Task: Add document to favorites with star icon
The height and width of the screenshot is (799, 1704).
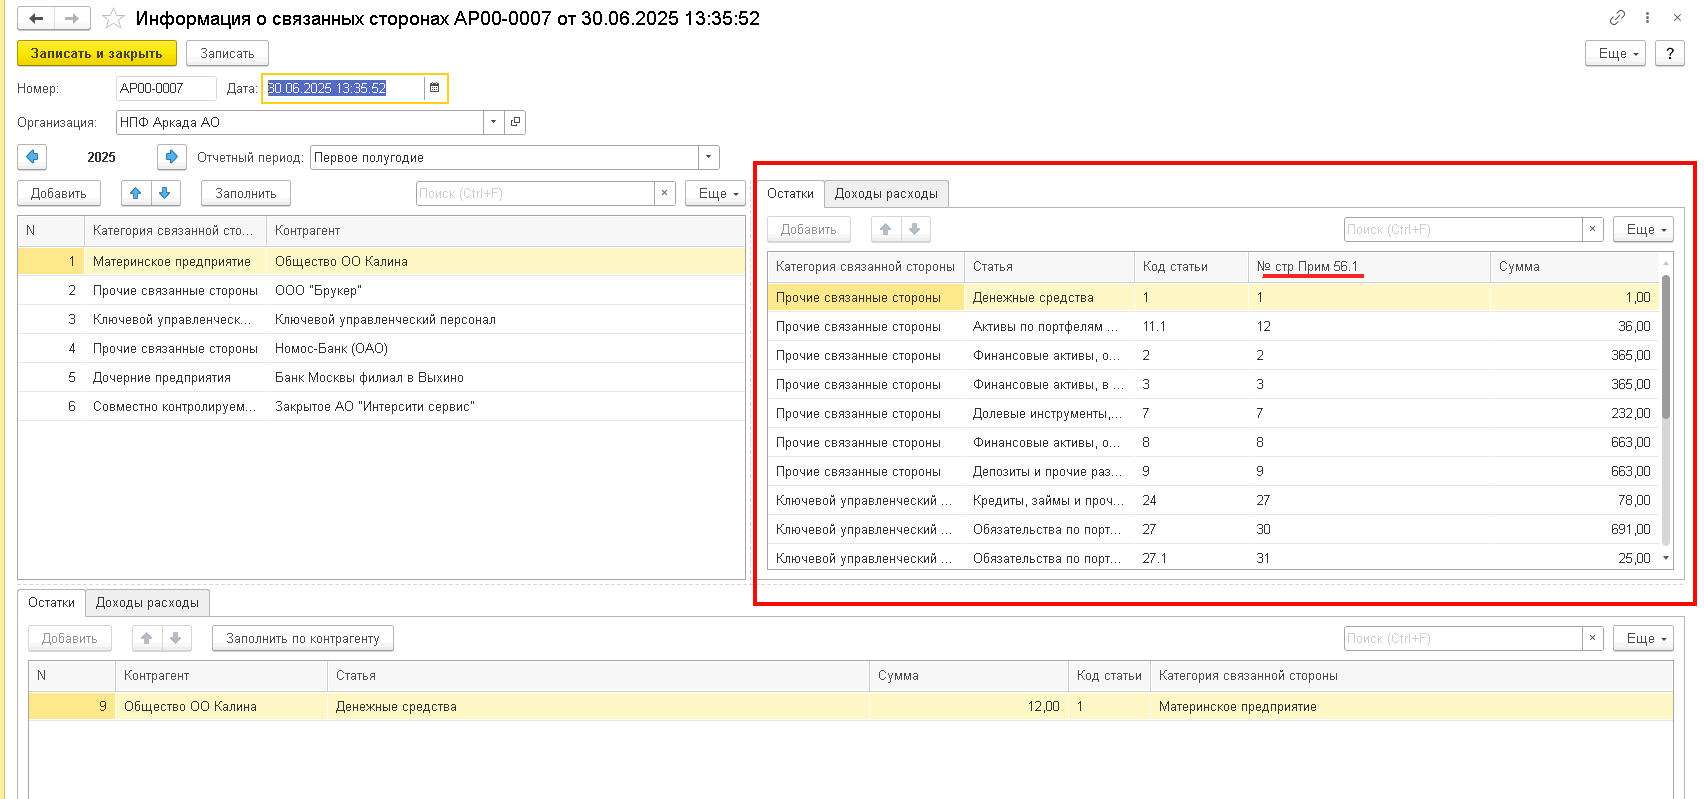Action: click(114, 18)
